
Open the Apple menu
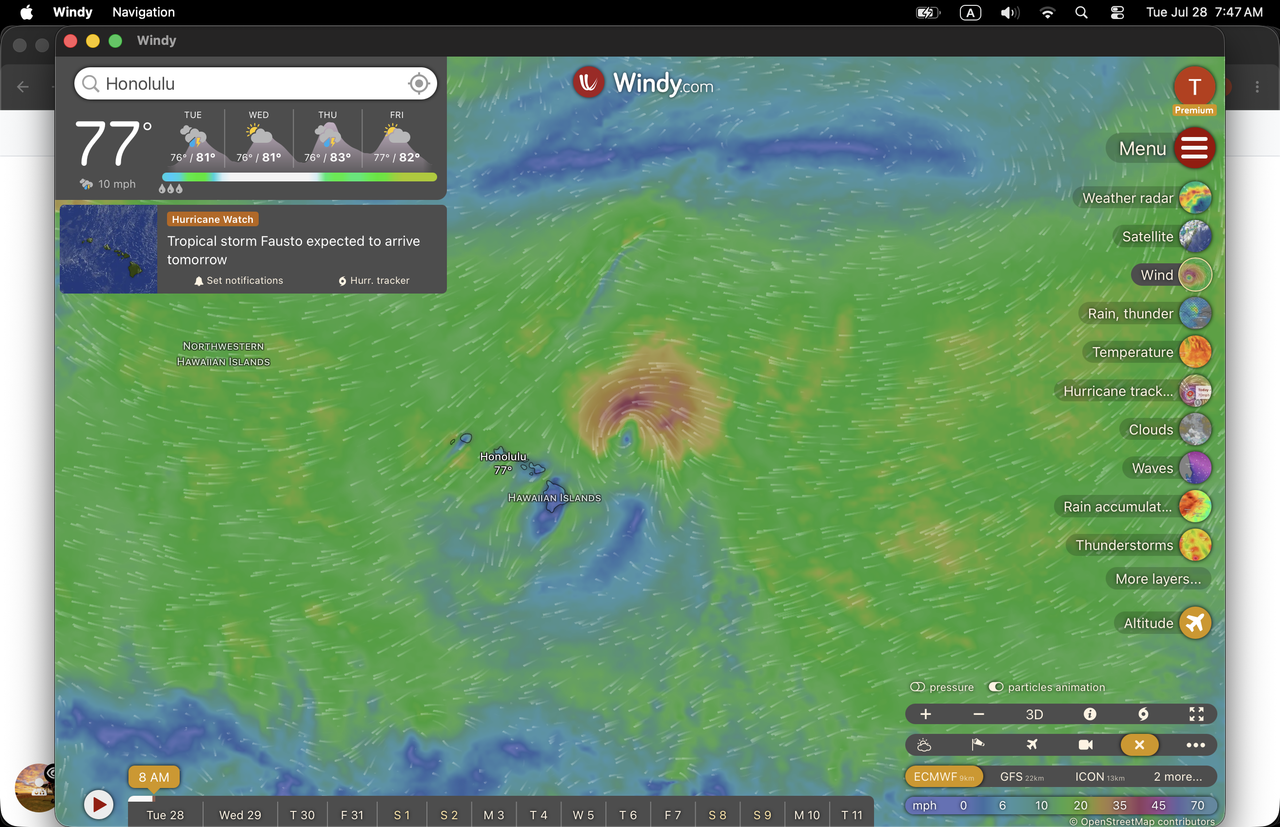click(x=26, y=12)
